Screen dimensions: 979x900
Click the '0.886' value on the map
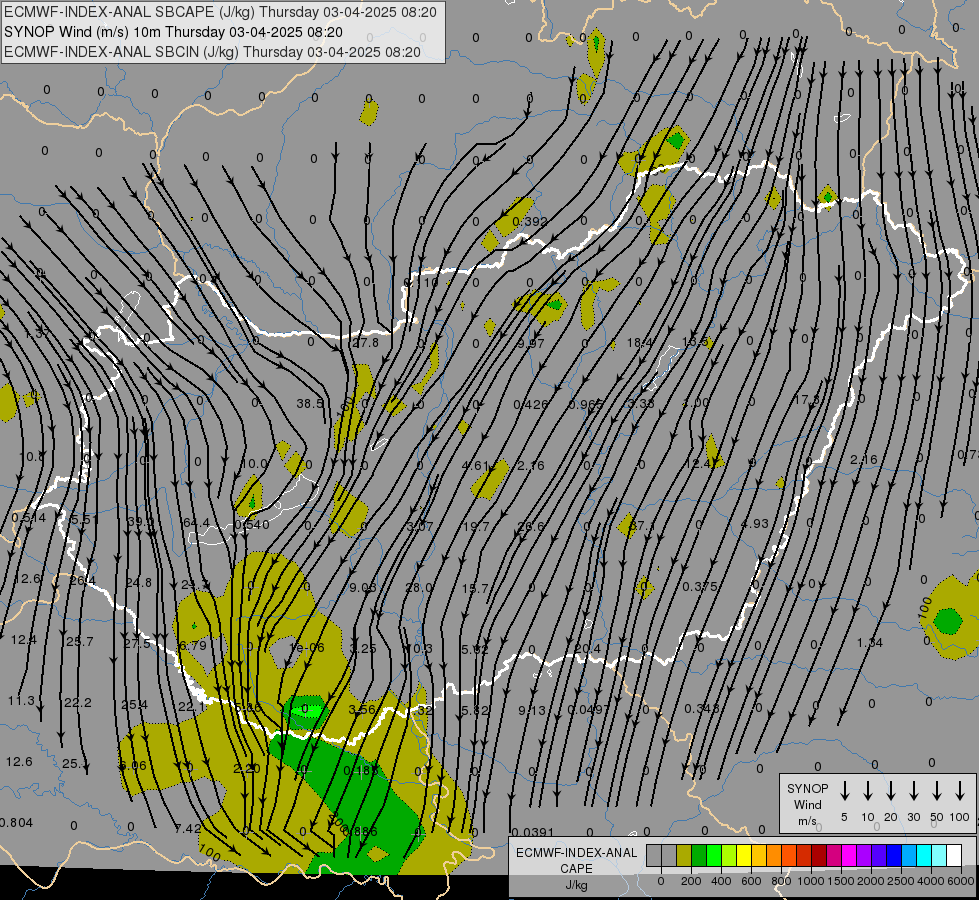360,831
